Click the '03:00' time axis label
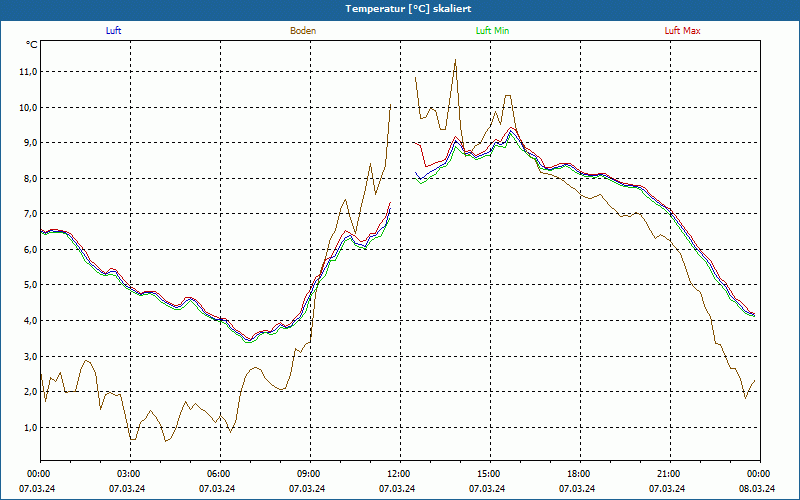 pos(130,474)
